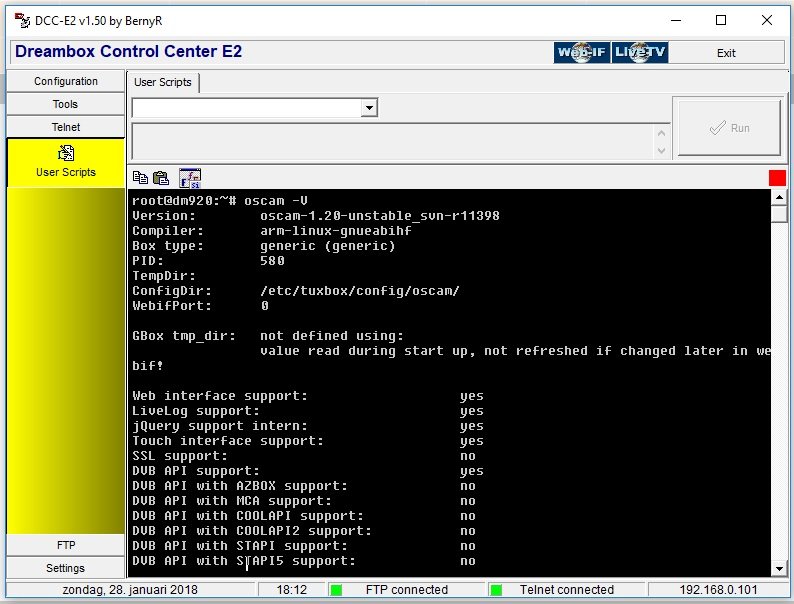The image size is (794, 604).
Task: Click the 'Telnet connected' status text
Action: (567, 590)
